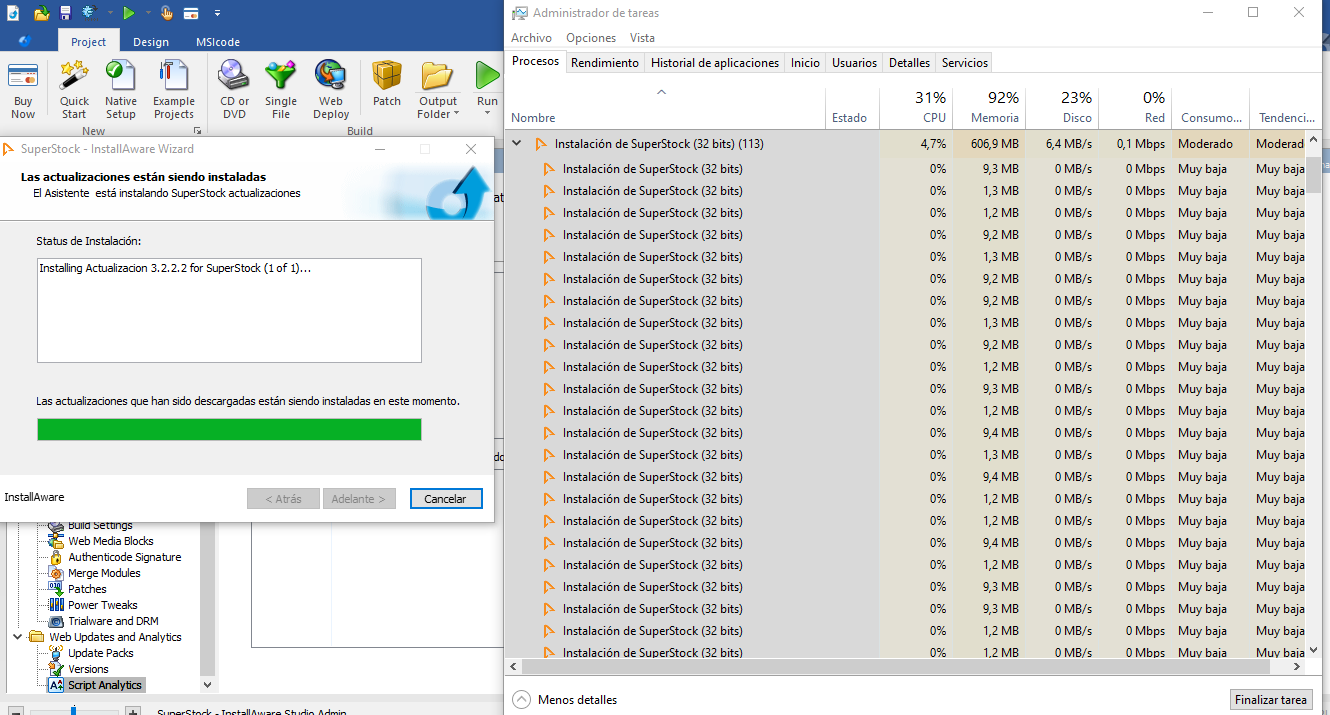The image size is (1330, 715).
Task: Open dropdown next to the gear build icon
Action: [x=109, y=13]
